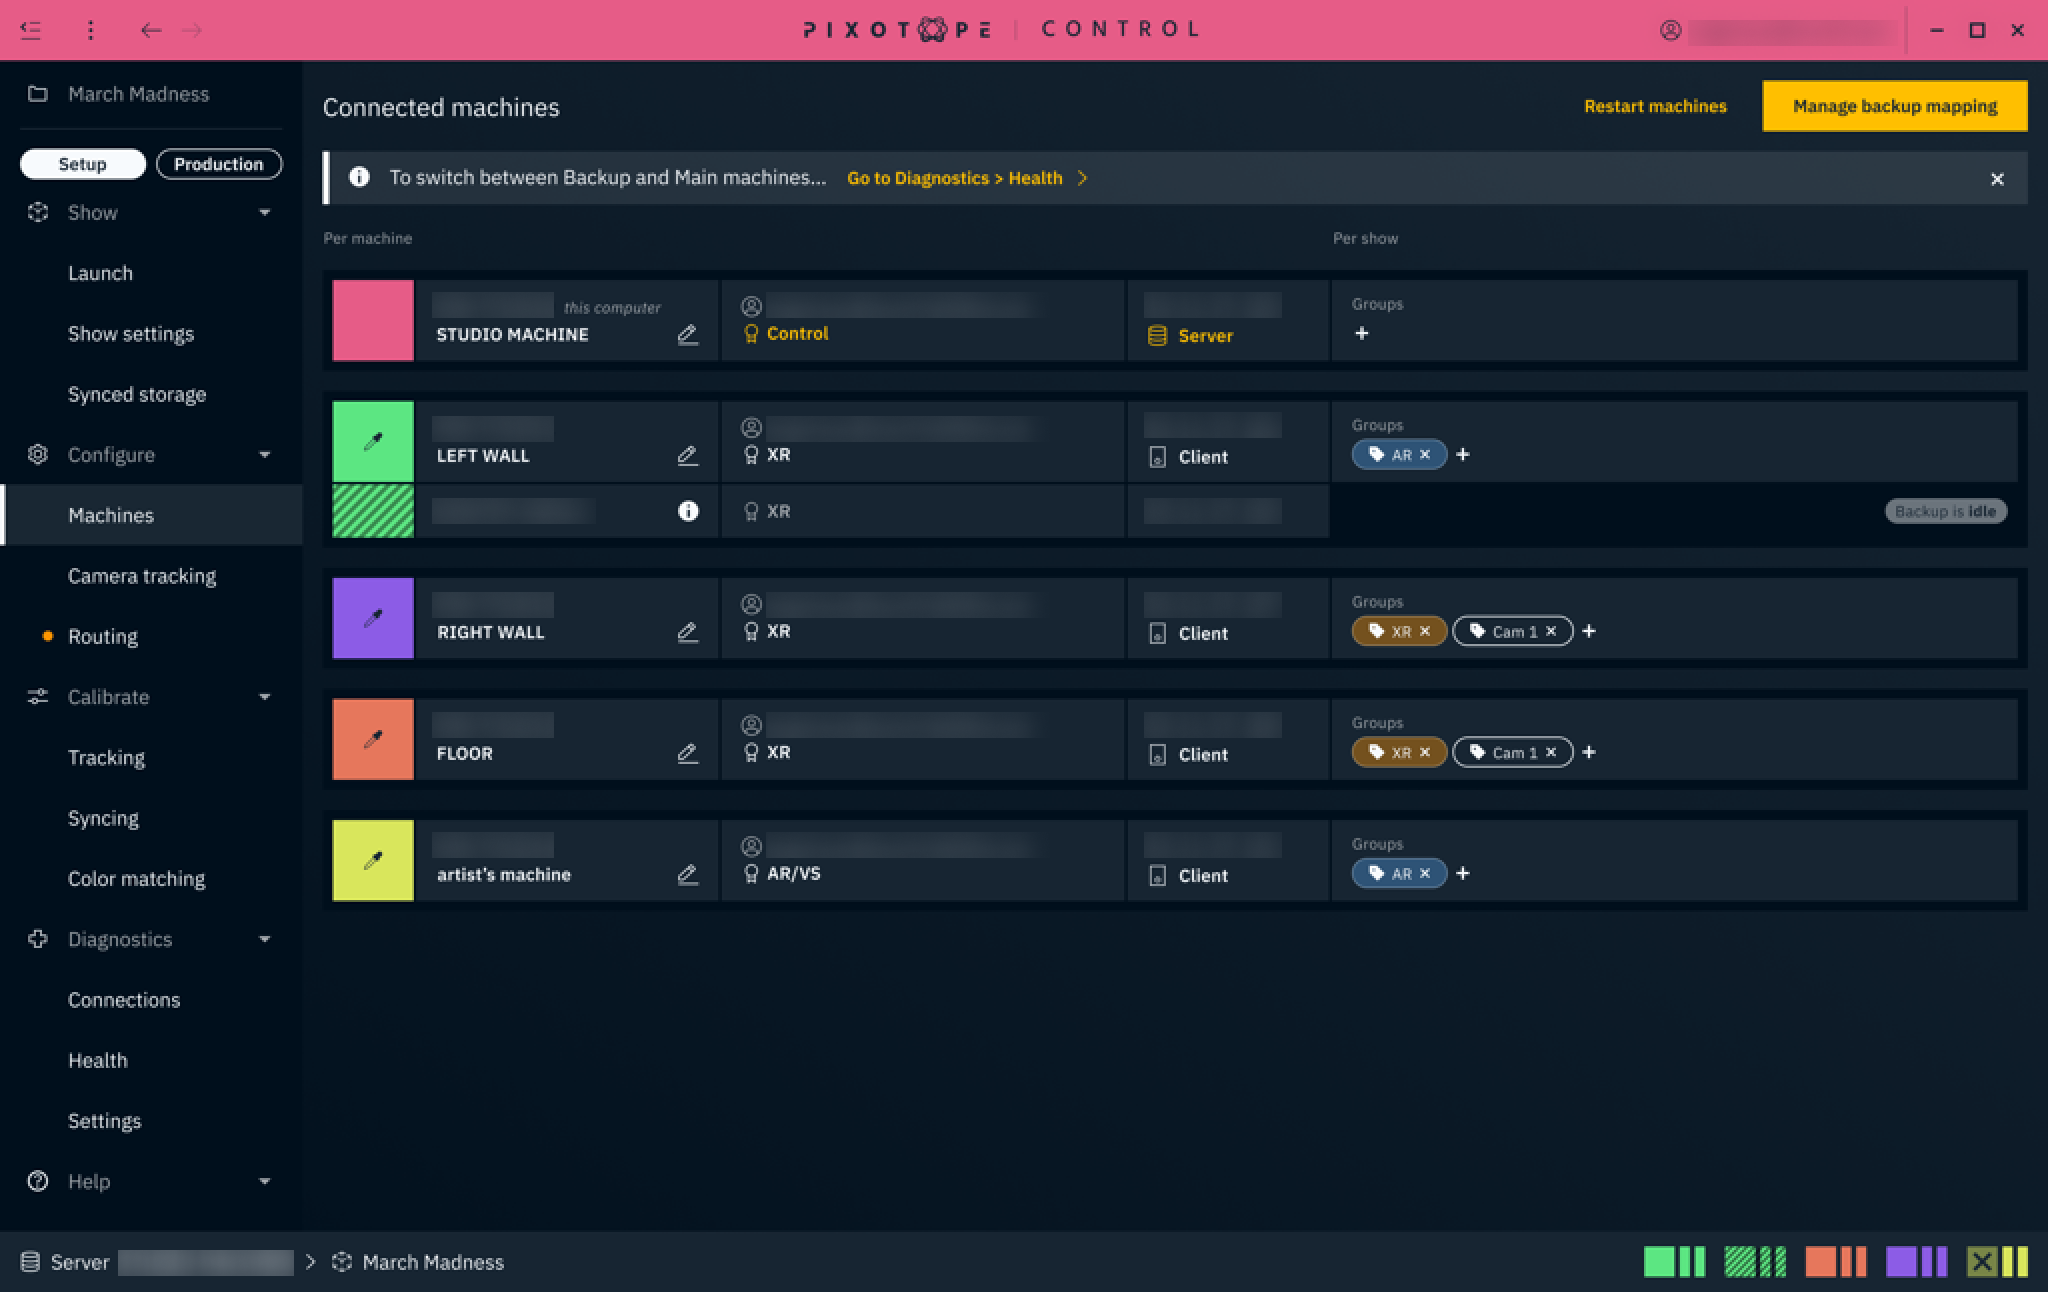Click Manage backup mapping button
Screen dimensions: 2048x1292
(1894, 106)
